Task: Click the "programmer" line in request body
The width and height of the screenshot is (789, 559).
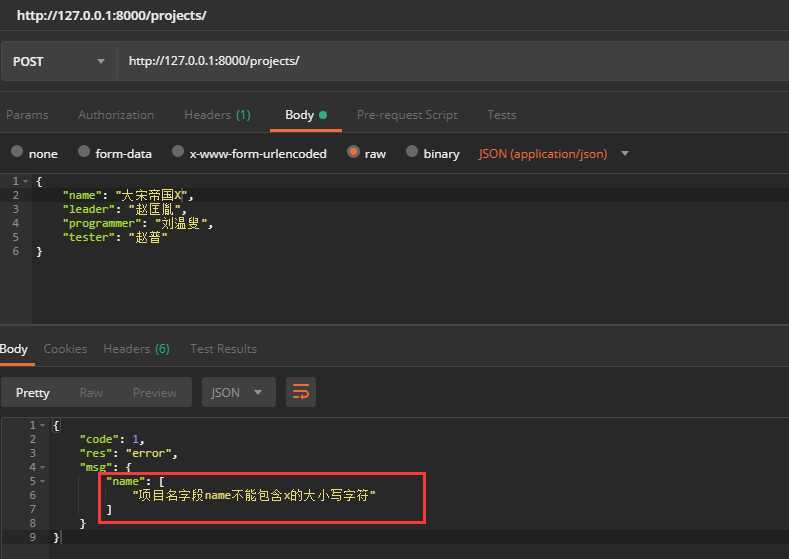Action: [x=138, y=223]
